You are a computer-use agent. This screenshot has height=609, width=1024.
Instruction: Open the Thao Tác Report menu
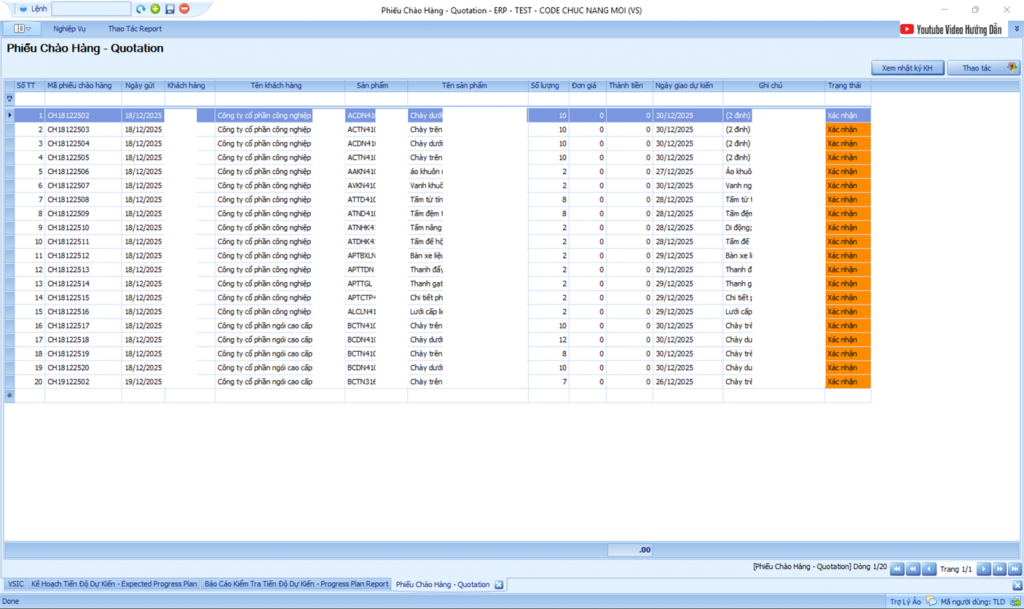click(x=135, y=29)
